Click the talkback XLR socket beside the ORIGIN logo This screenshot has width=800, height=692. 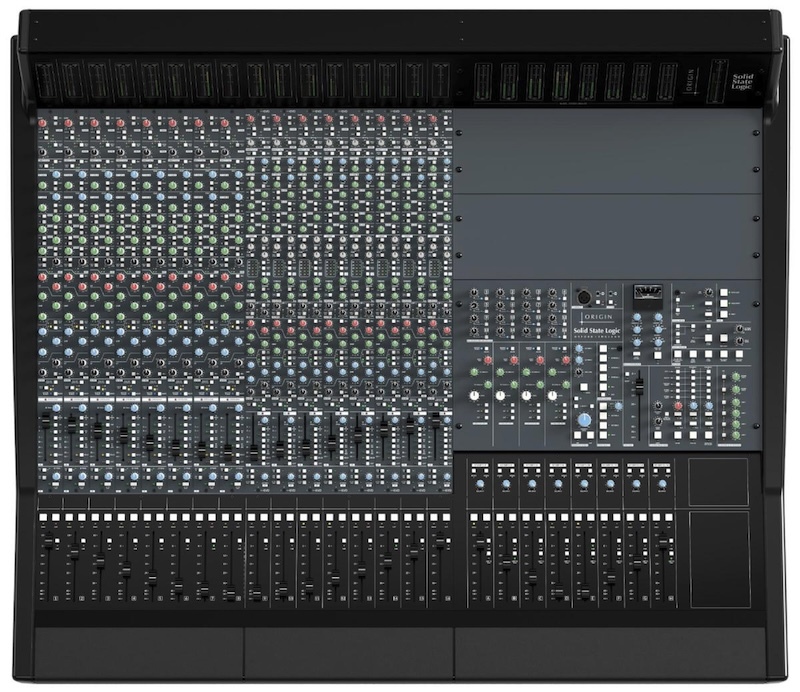(x=583, y=297)
